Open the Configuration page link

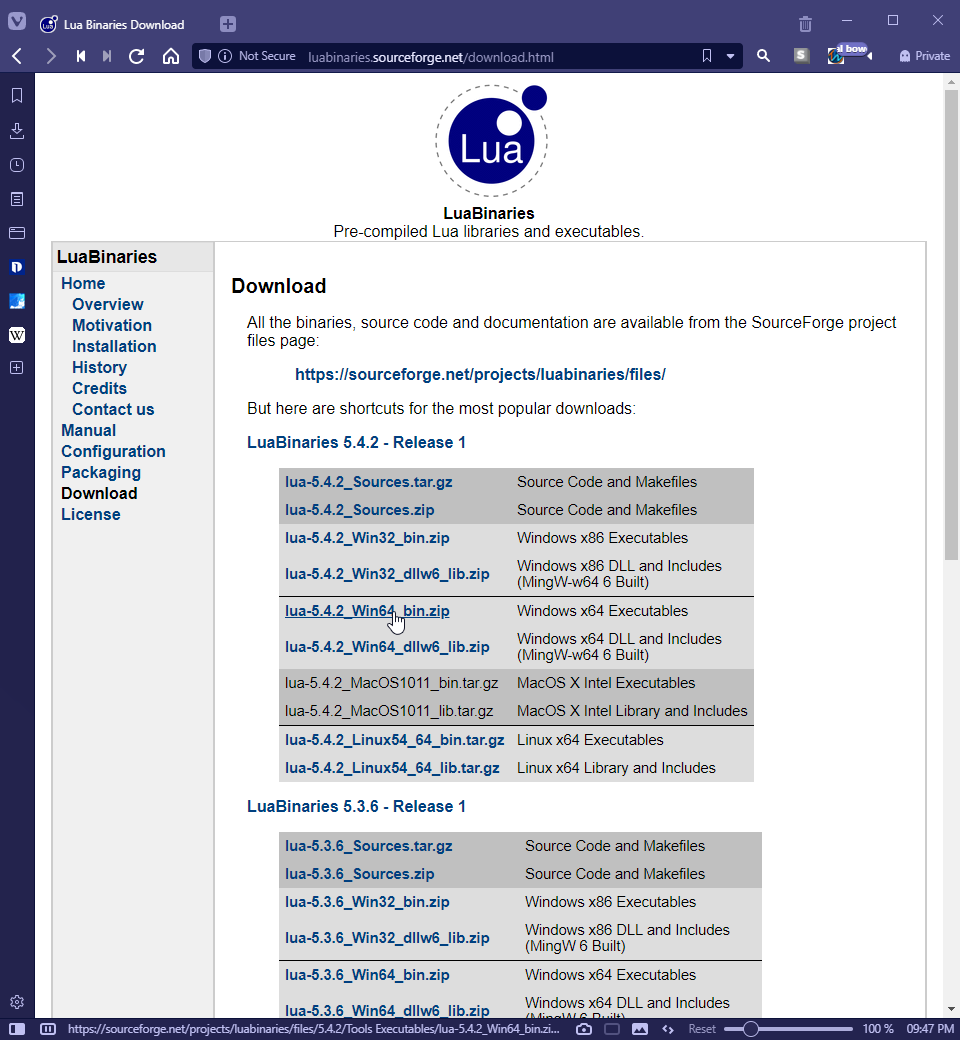point(113,452)
